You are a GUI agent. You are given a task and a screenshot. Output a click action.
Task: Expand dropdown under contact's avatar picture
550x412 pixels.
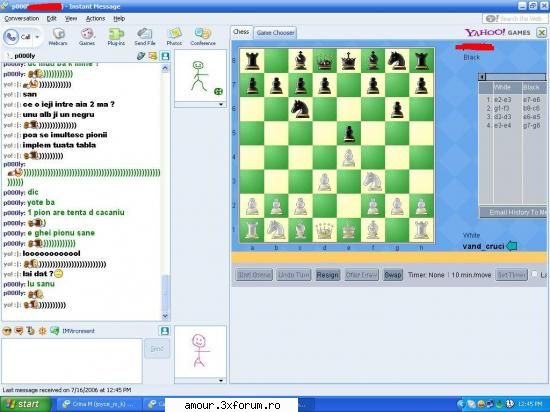tap(221, 104)
